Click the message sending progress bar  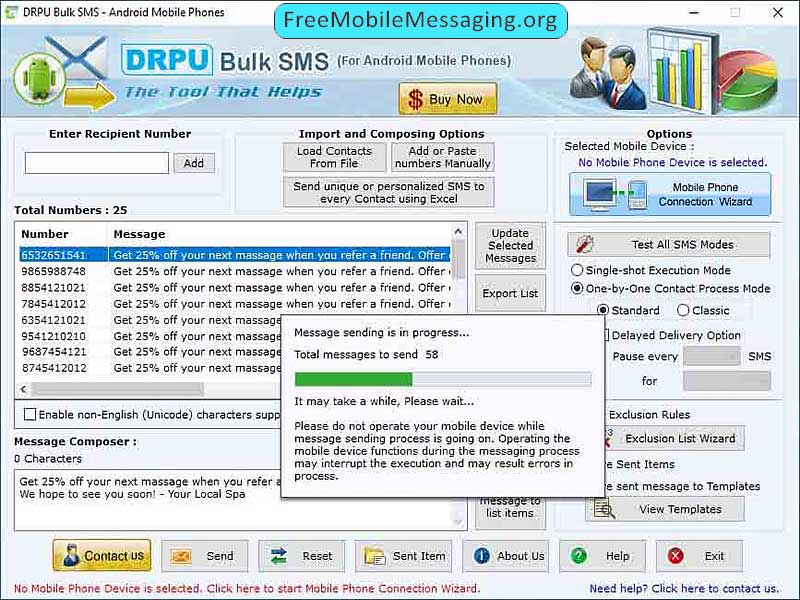click(x=443, y=379)
